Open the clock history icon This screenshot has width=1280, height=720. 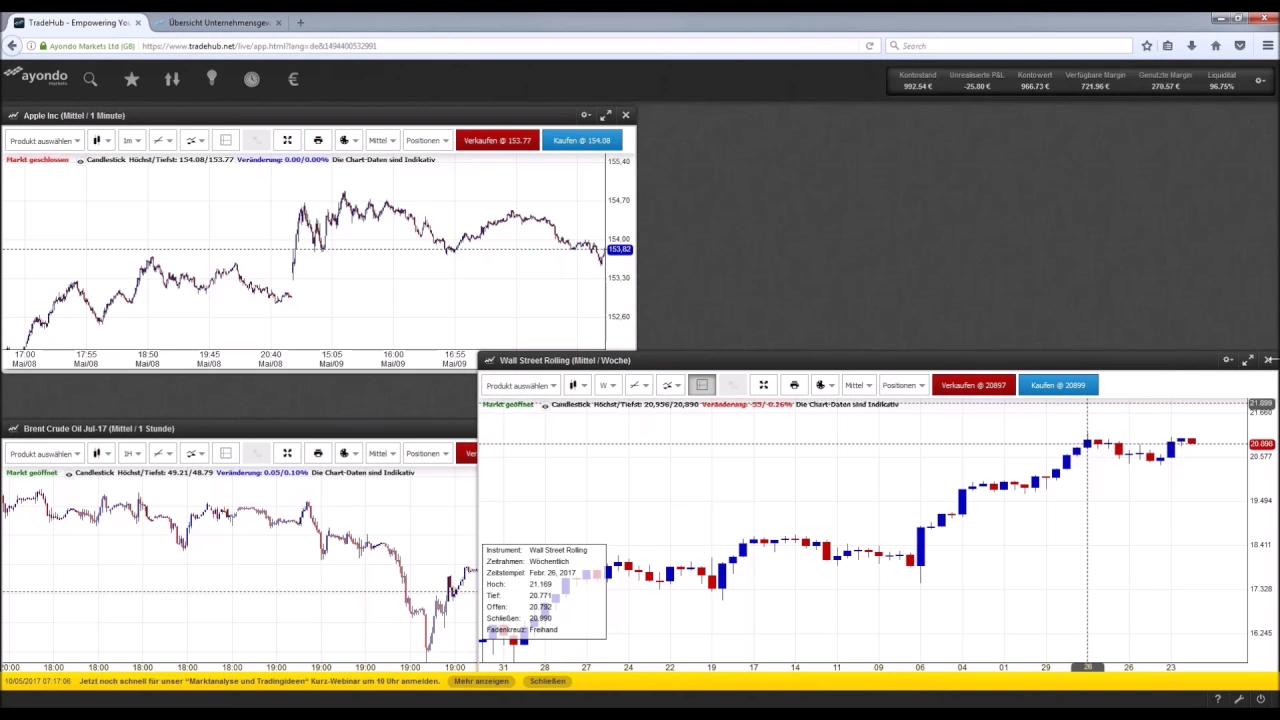252,79
